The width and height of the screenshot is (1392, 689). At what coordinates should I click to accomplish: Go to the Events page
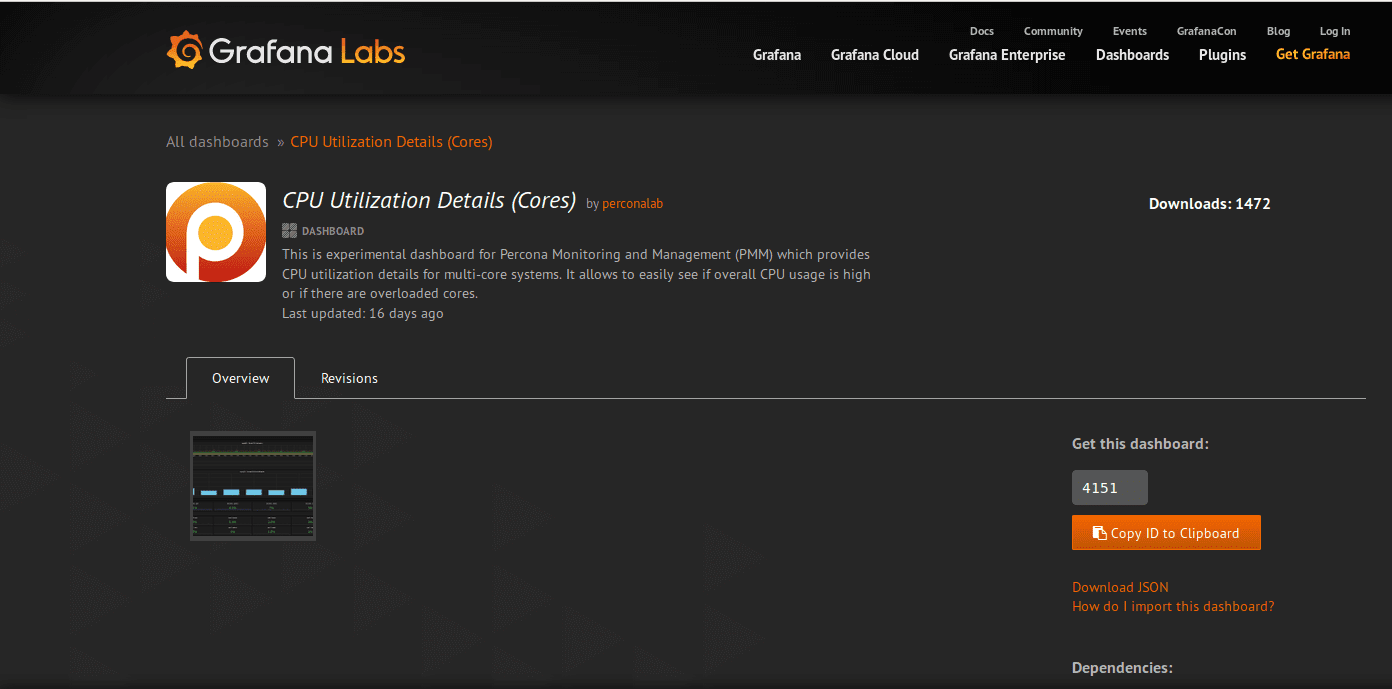pyautogui.click(x=1130, y=31)
